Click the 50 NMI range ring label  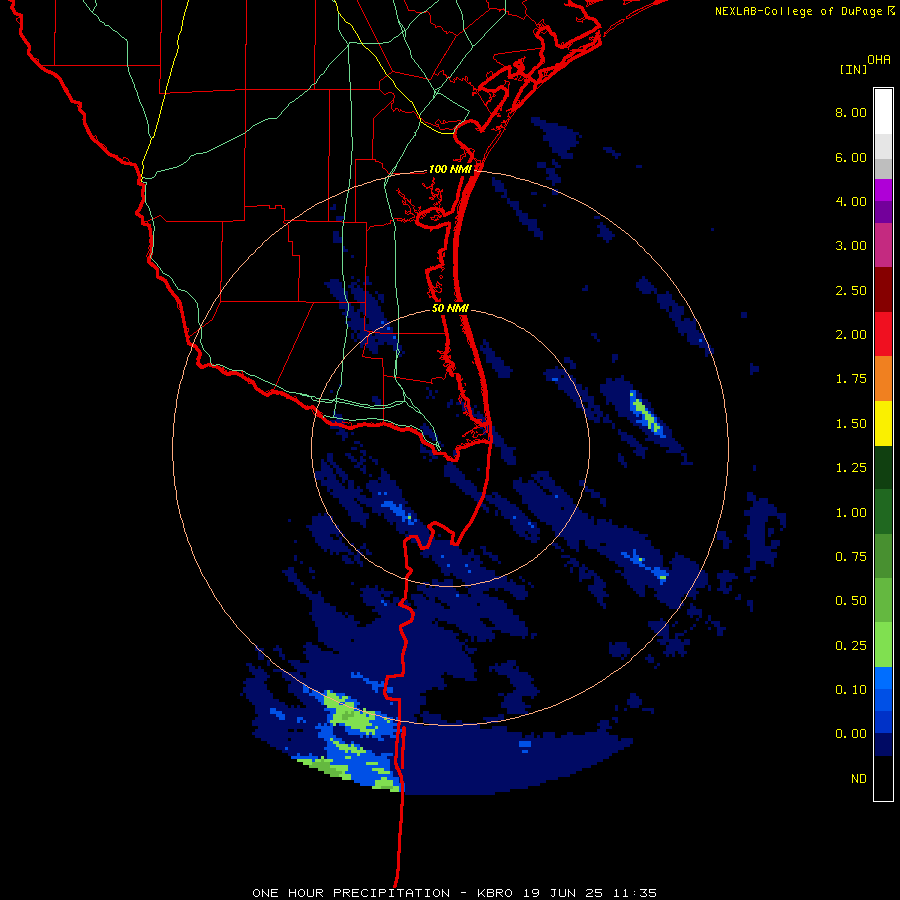[451, 308]
